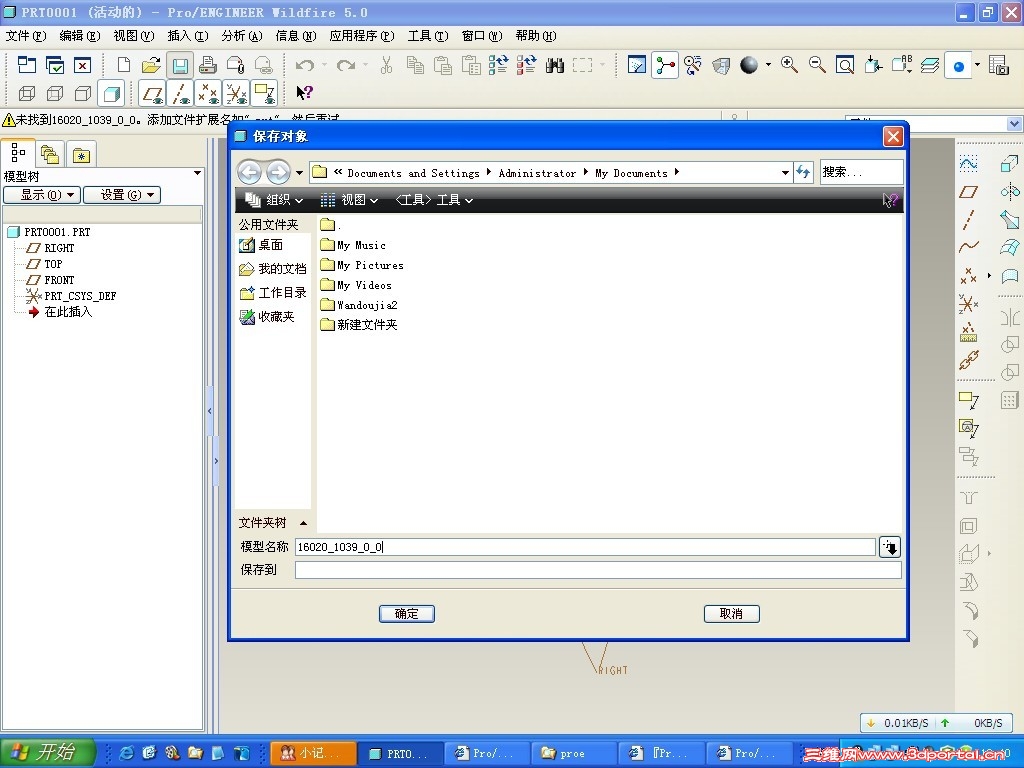Switch to shaded display style
1024x768 pixels.
pos(112,93)
